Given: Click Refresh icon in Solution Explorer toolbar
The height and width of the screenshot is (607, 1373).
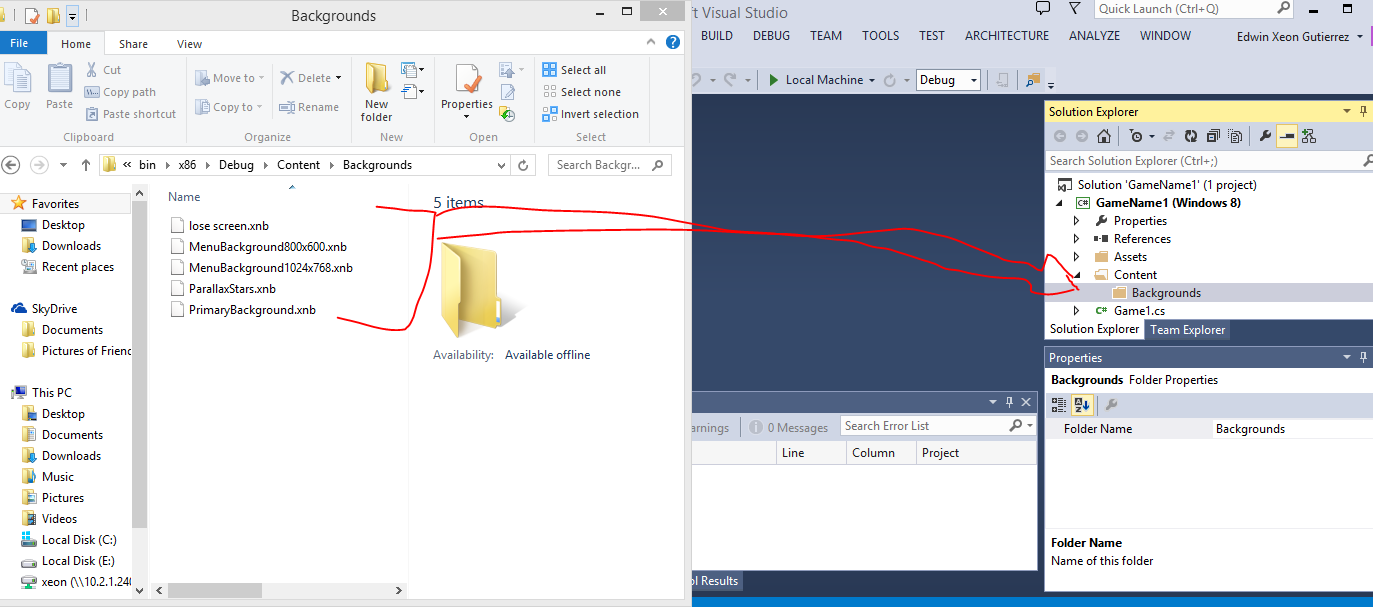Looking at the screenshot, I should pyautogui.click(x=1191, y=136).
